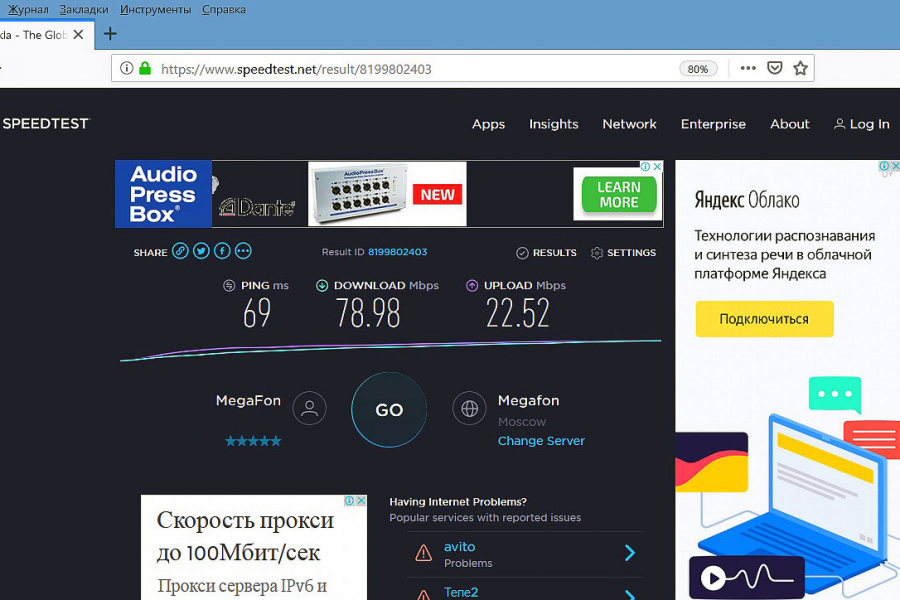The image size is (900, 600).
Task: Open the page actions three-dots menu
Action: [x=748, y=68]
